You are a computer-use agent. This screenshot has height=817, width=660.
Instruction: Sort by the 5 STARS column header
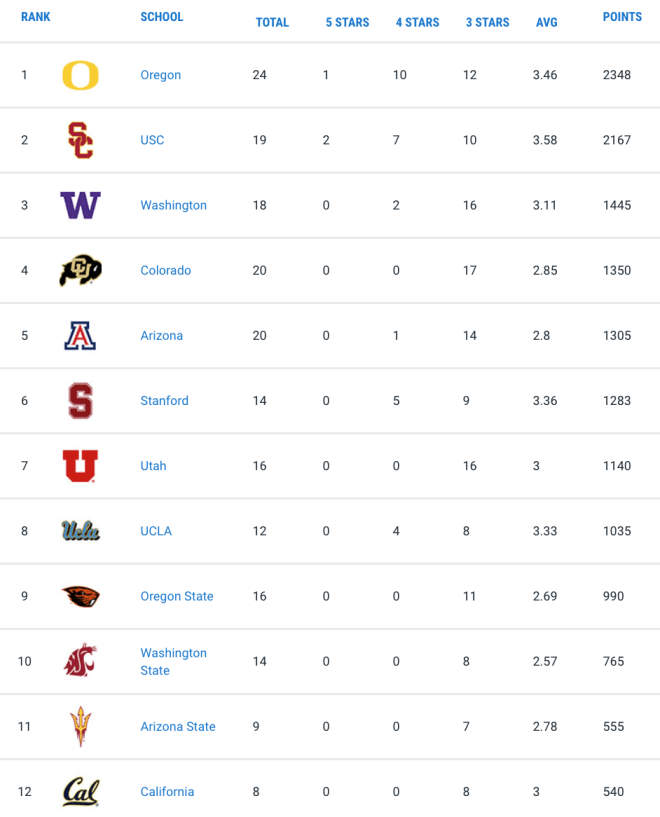point(347,22)
